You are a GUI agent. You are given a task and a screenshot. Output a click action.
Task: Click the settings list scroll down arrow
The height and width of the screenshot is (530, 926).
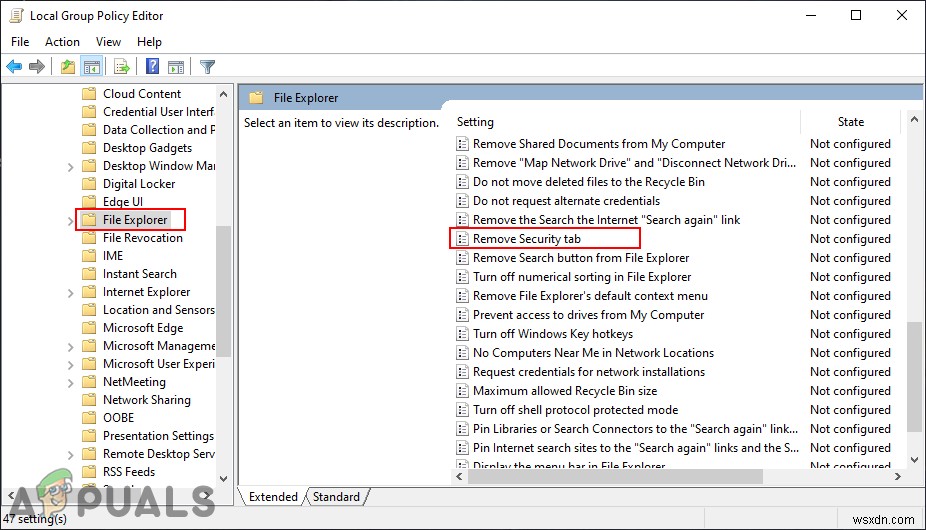click(x=914, y=460)
